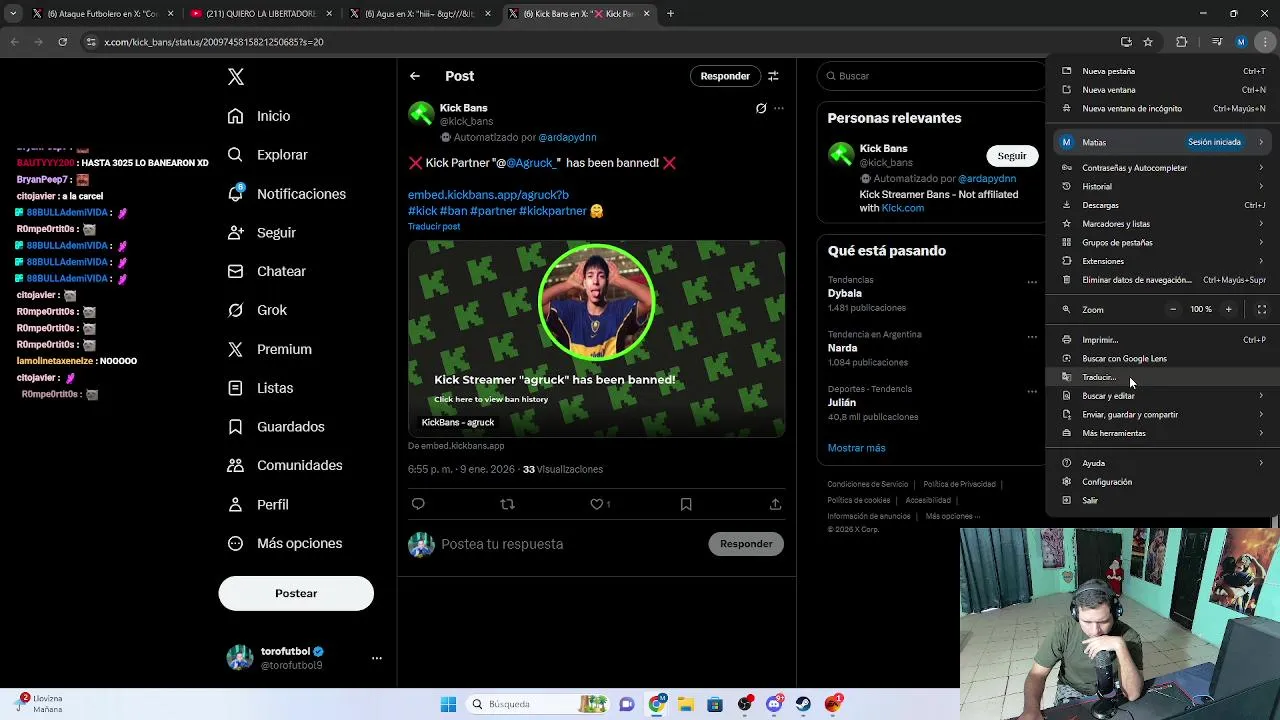Bookmark this page with star icon
1280x720 pixels.
[1148, 42]
